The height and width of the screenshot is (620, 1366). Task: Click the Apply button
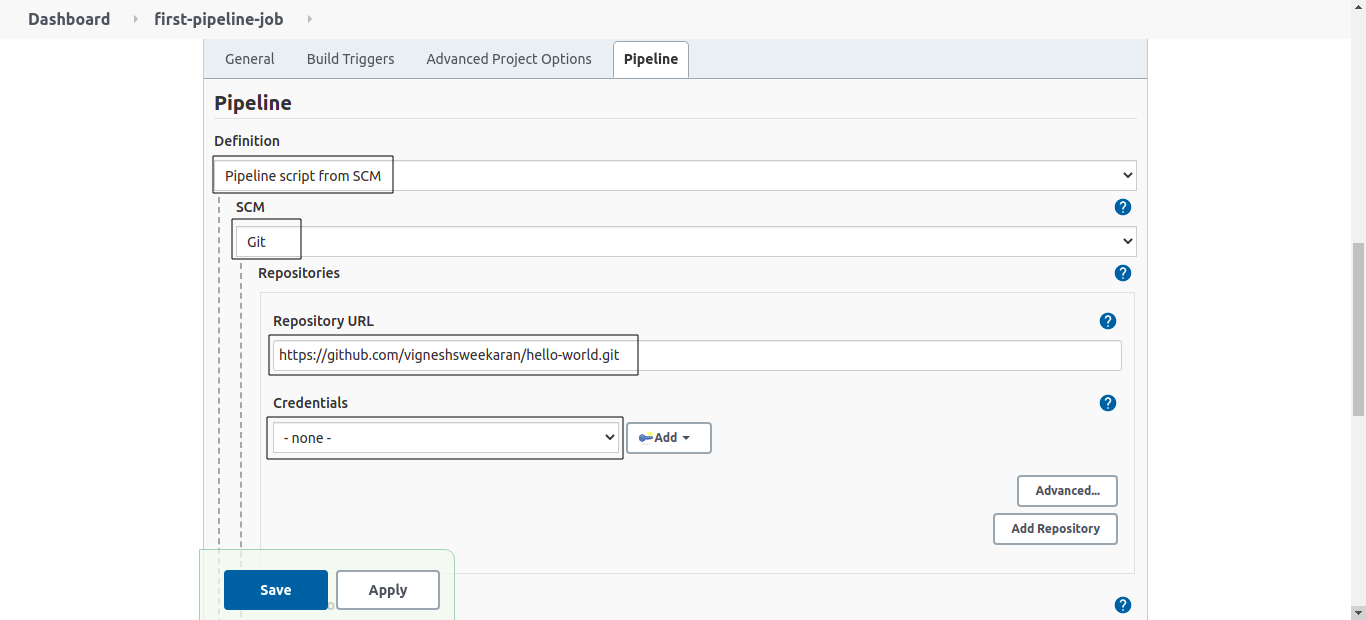click(388, 590)
